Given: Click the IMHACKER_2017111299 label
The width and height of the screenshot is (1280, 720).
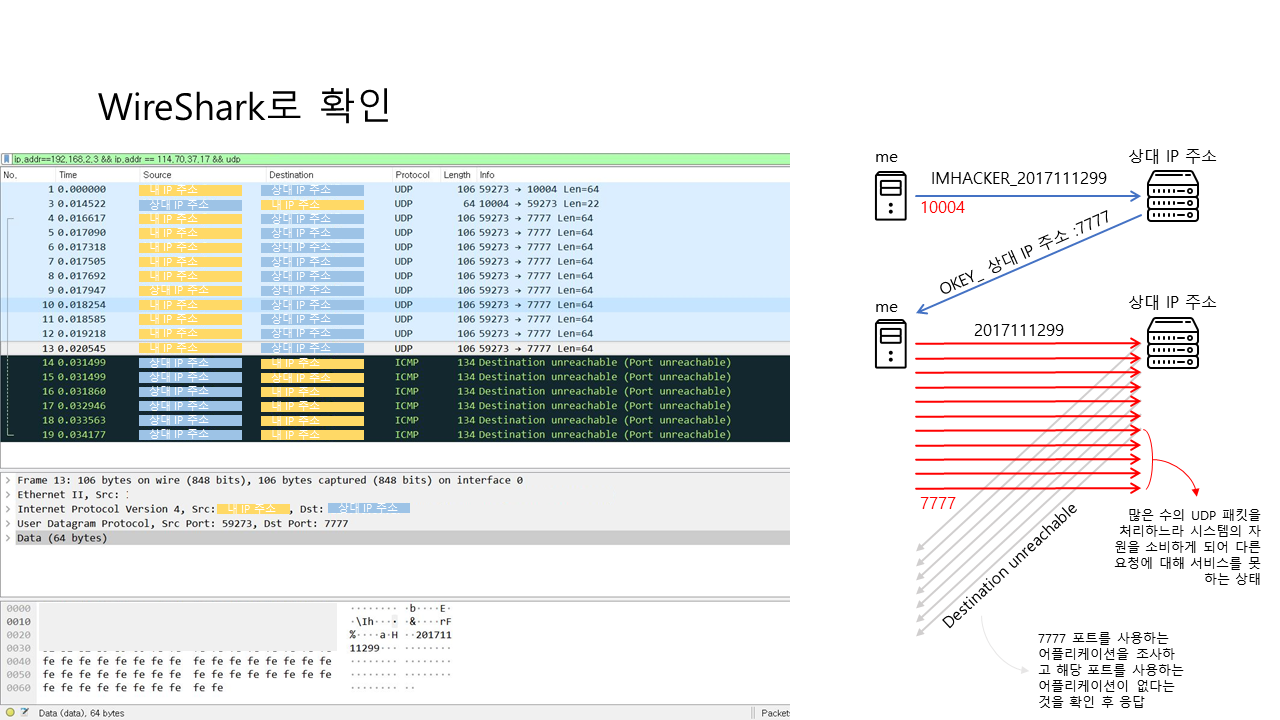Looking at the screenshot, I should (x=1018, y=178).
